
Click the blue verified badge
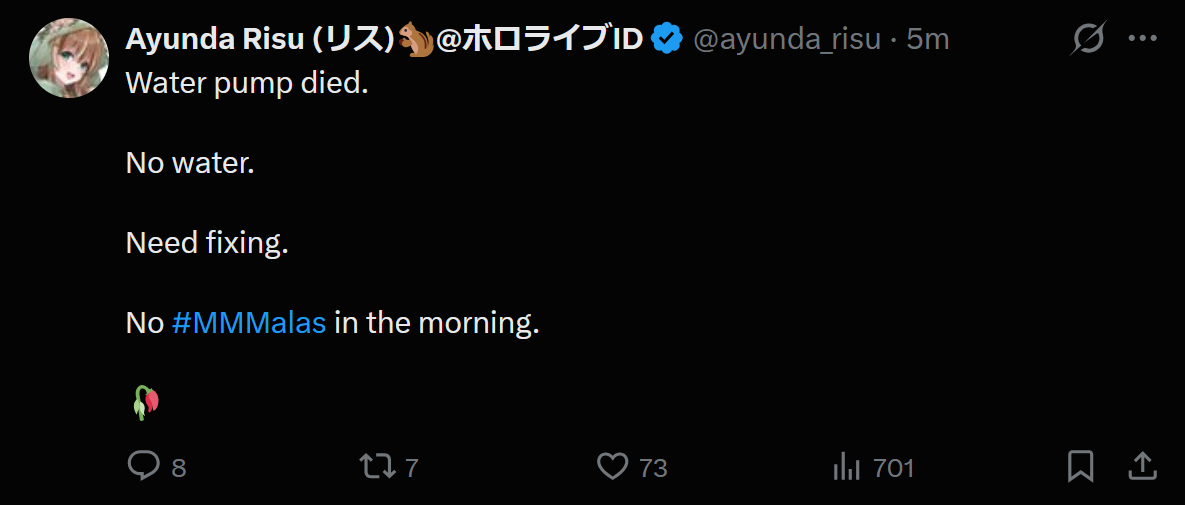667,39
